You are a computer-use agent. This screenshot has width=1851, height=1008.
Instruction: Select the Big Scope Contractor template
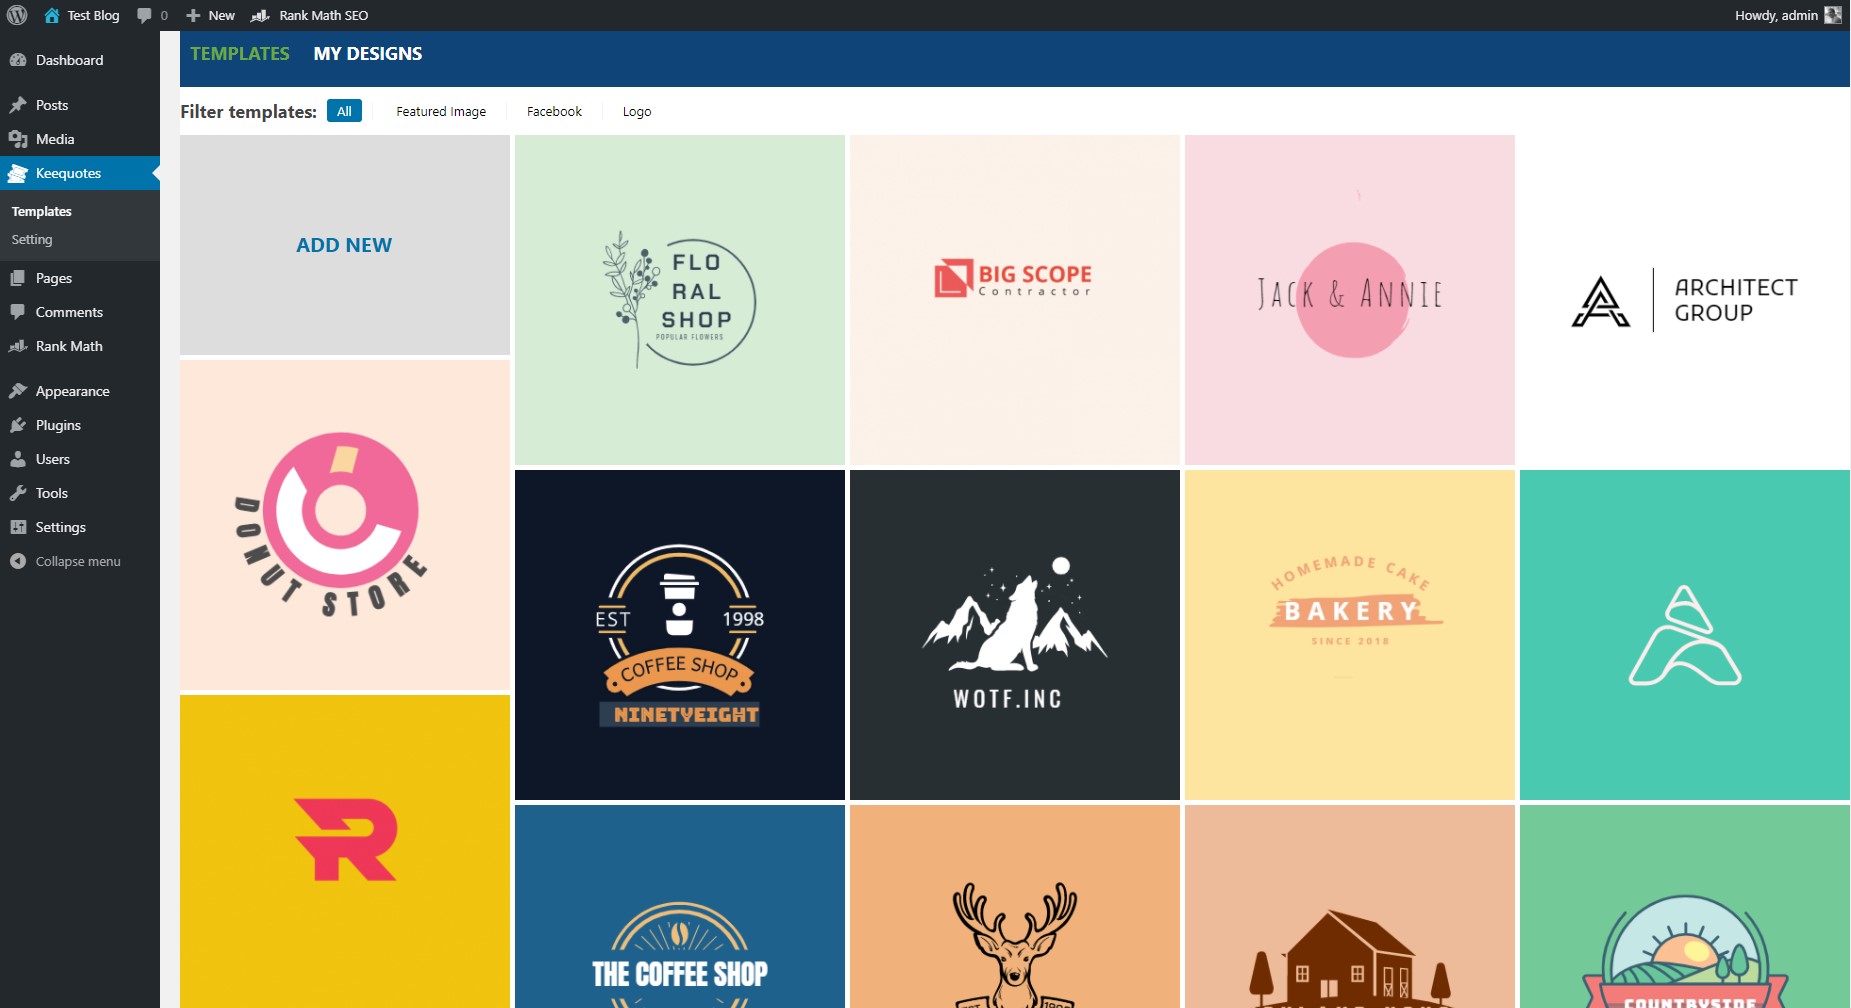(1015, 300)
